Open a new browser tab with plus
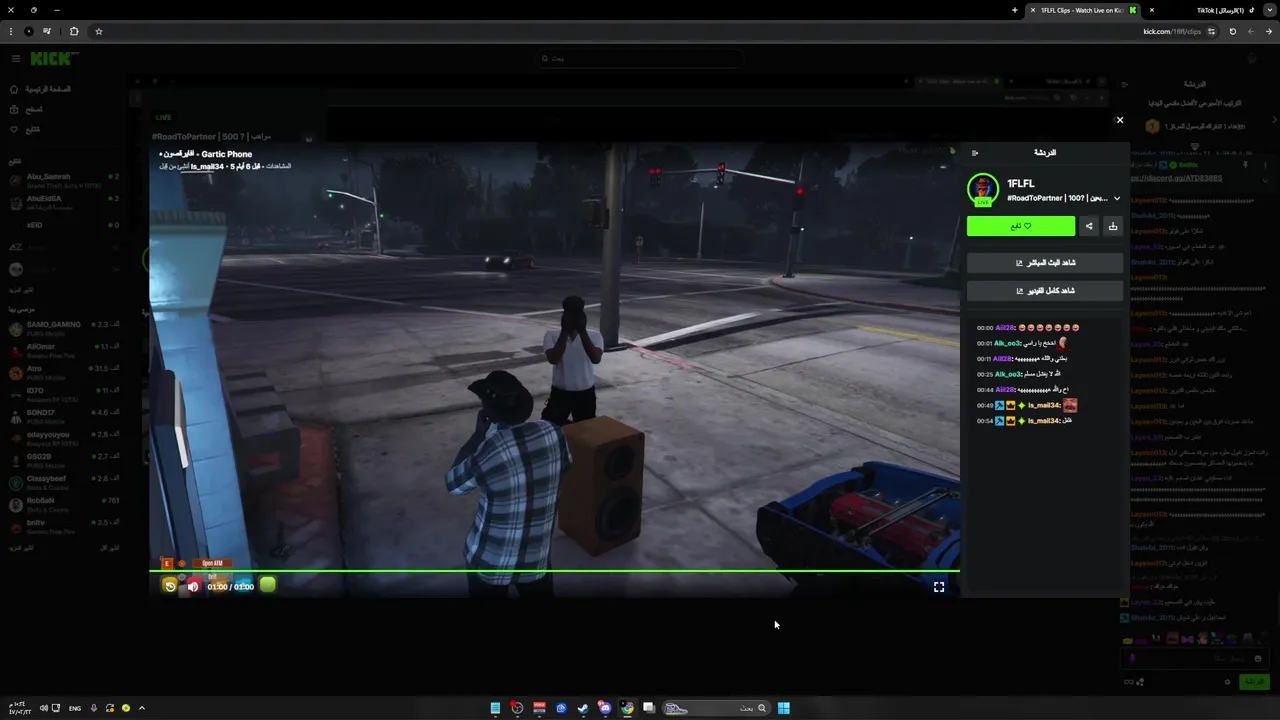1280x720 pixels. coord(1015,10)
